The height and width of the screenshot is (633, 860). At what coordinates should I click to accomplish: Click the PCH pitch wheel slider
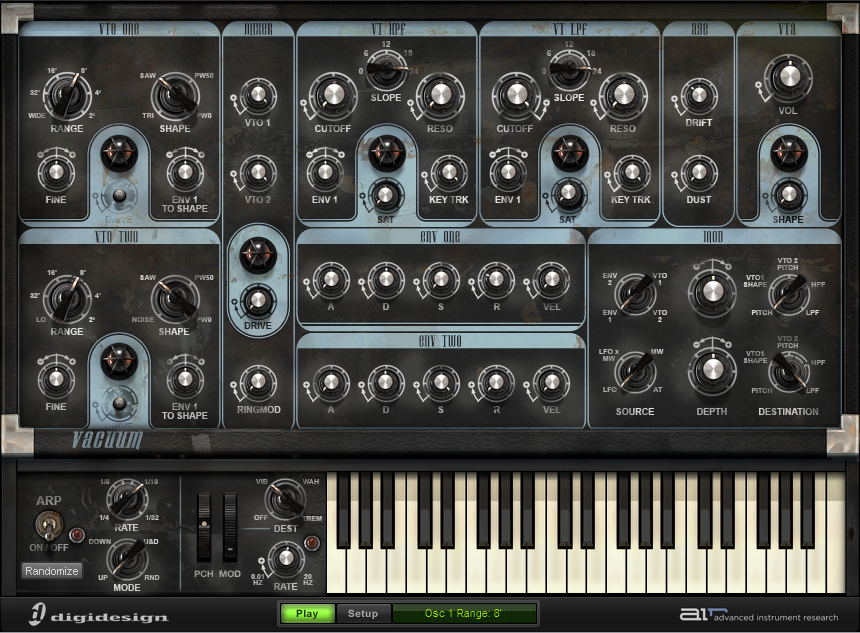pos(204,528)
